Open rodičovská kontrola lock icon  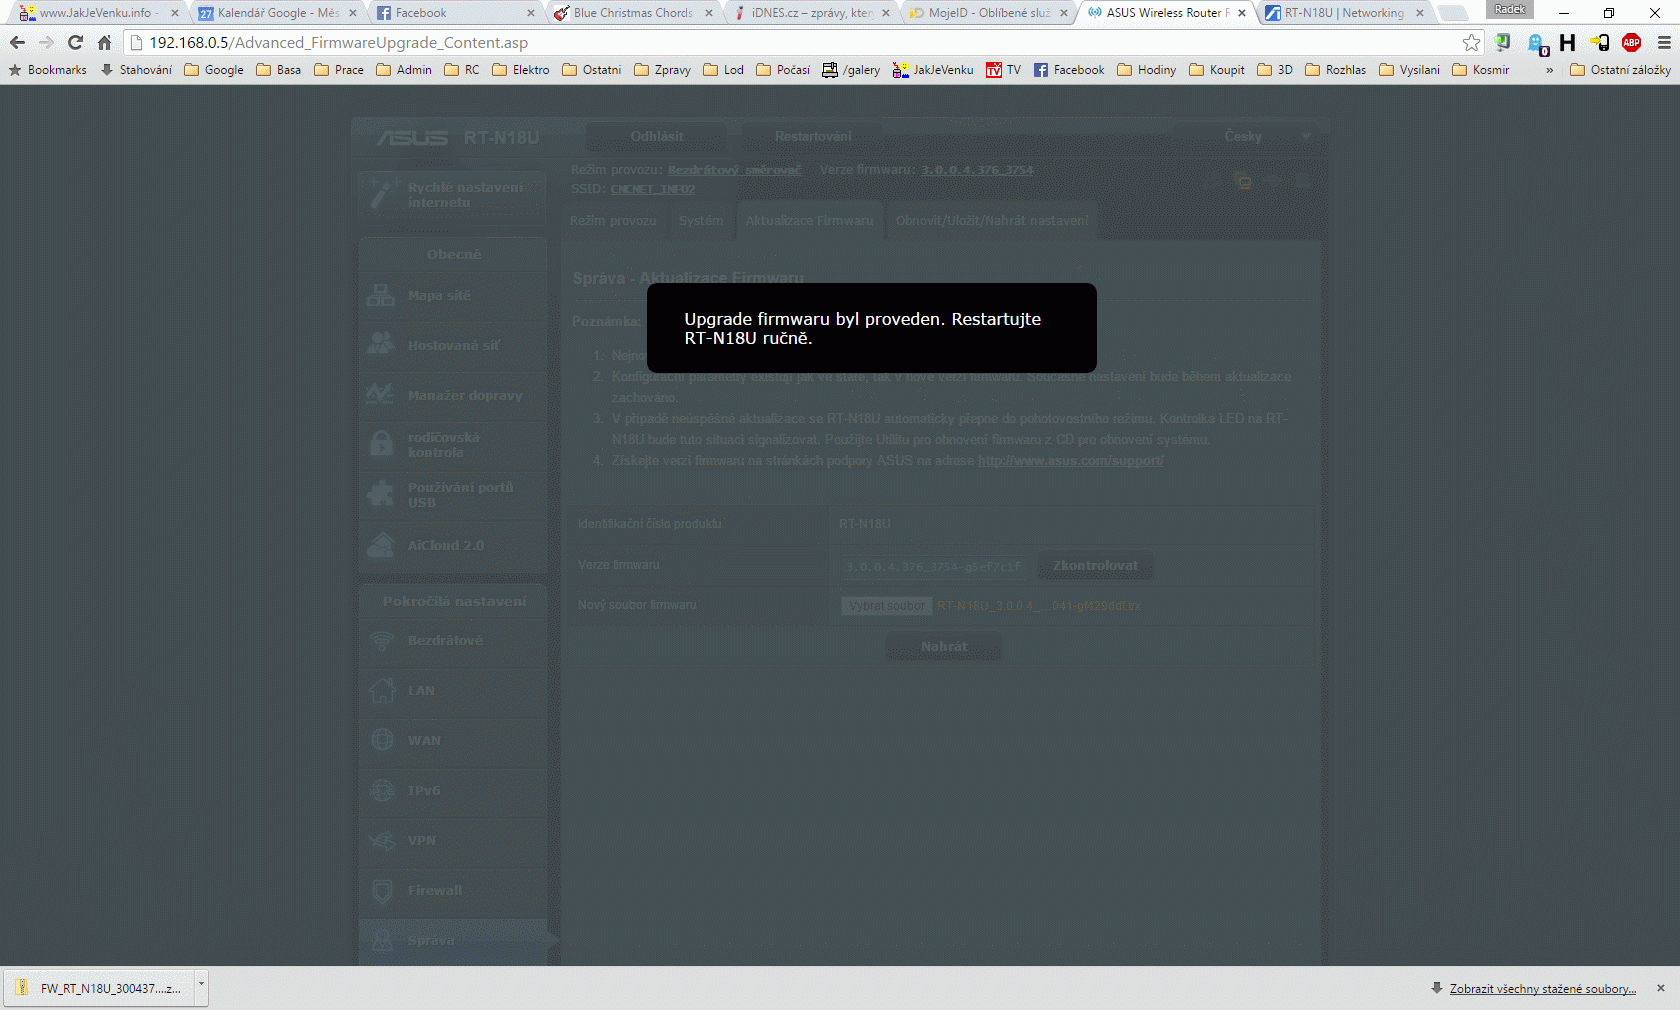[381, 444]
